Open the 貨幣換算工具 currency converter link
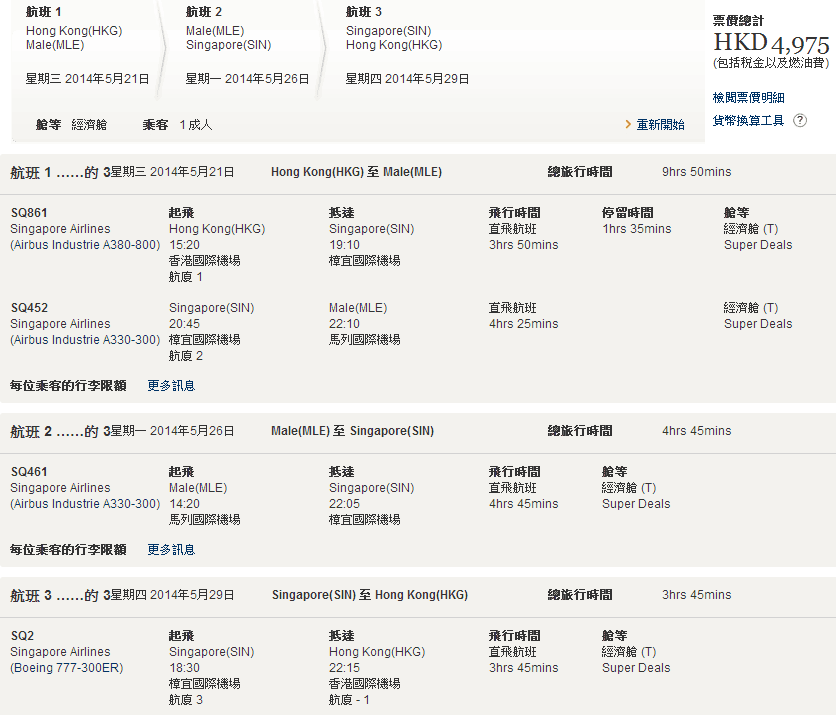The width and height of the screenshot is (836, 715). (748, 121)
